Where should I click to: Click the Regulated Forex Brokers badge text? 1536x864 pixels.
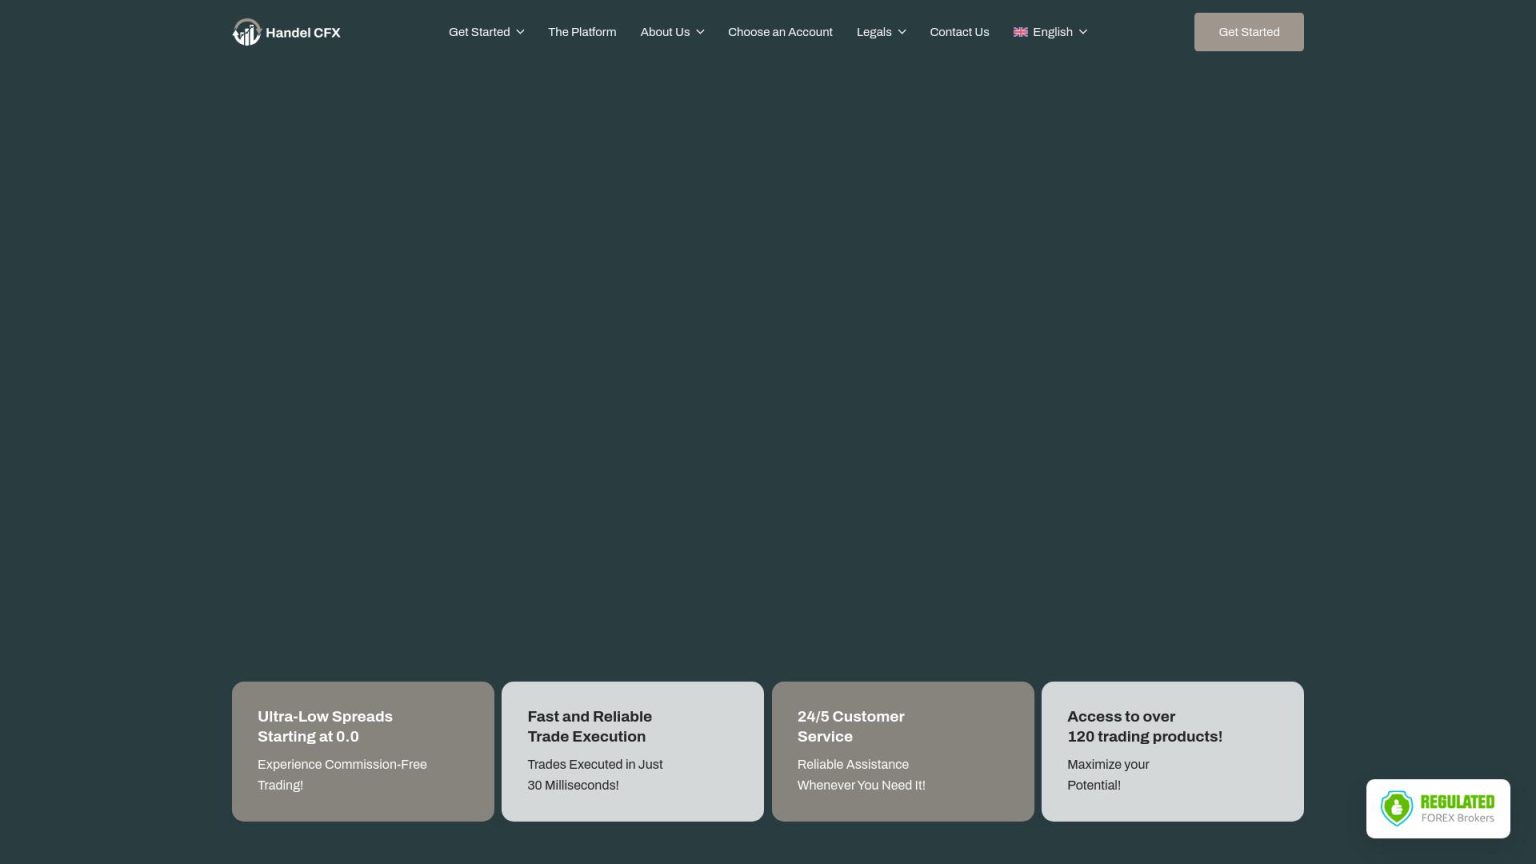tap(1457, 808)
